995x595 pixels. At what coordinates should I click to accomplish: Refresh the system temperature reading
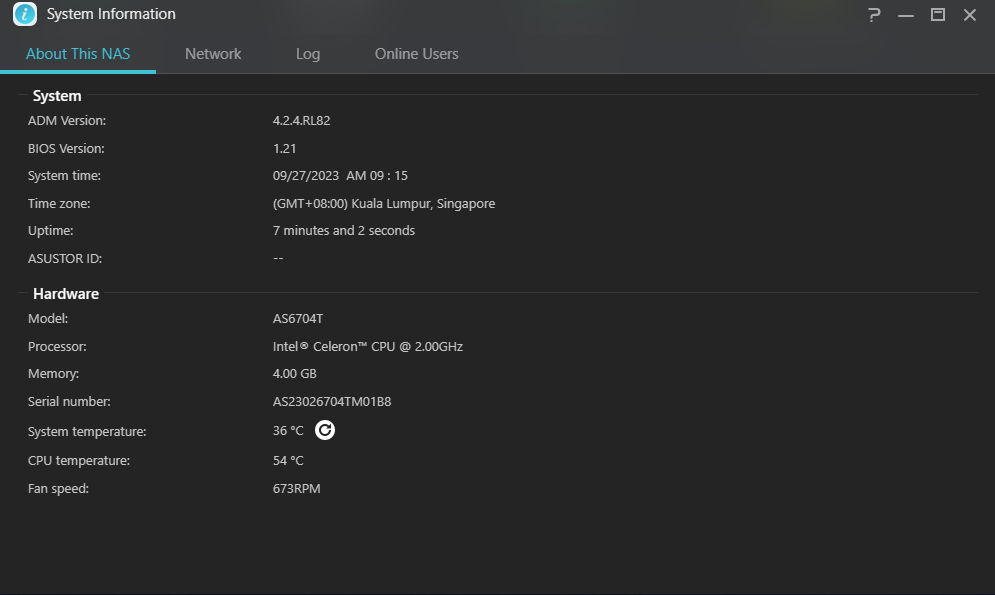(x=324, y=430)
